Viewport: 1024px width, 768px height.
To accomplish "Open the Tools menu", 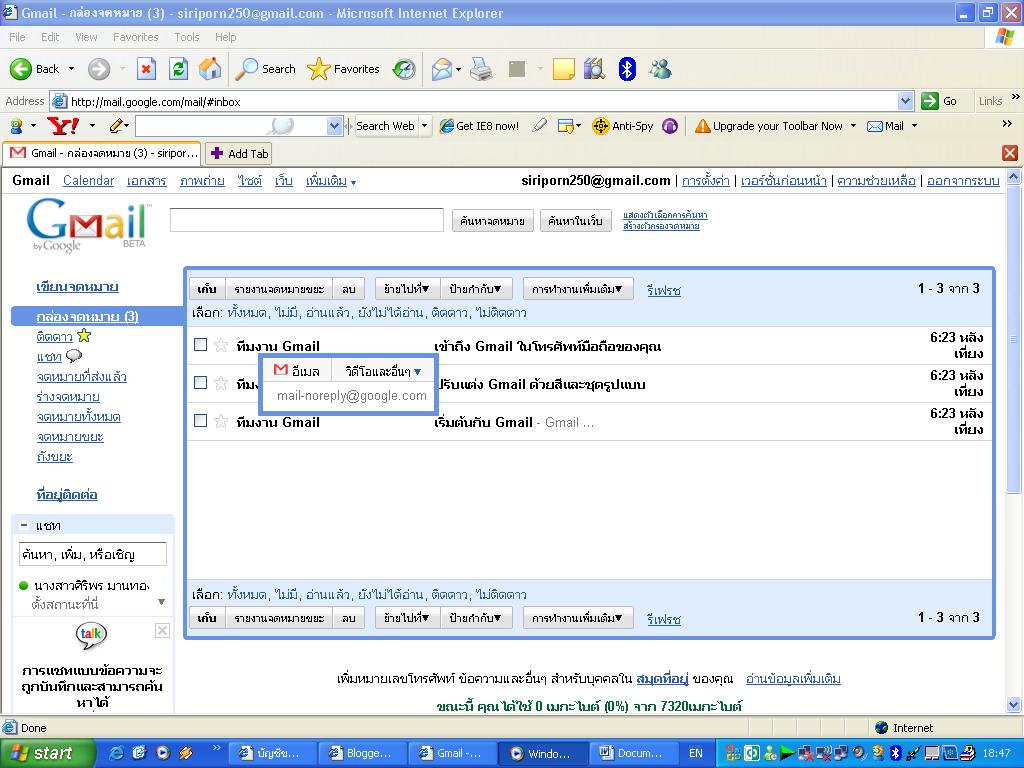I will 187,37.
